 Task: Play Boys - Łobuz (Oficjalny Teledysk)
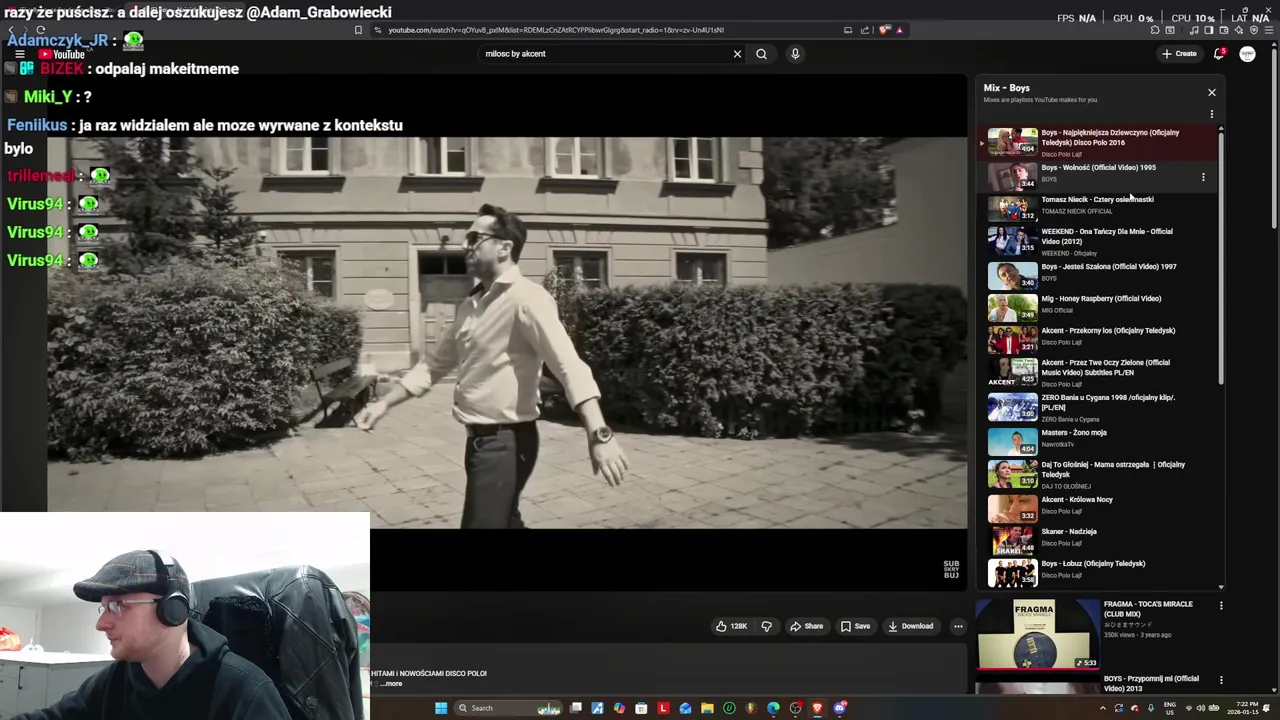click(x=1097, y=571)
